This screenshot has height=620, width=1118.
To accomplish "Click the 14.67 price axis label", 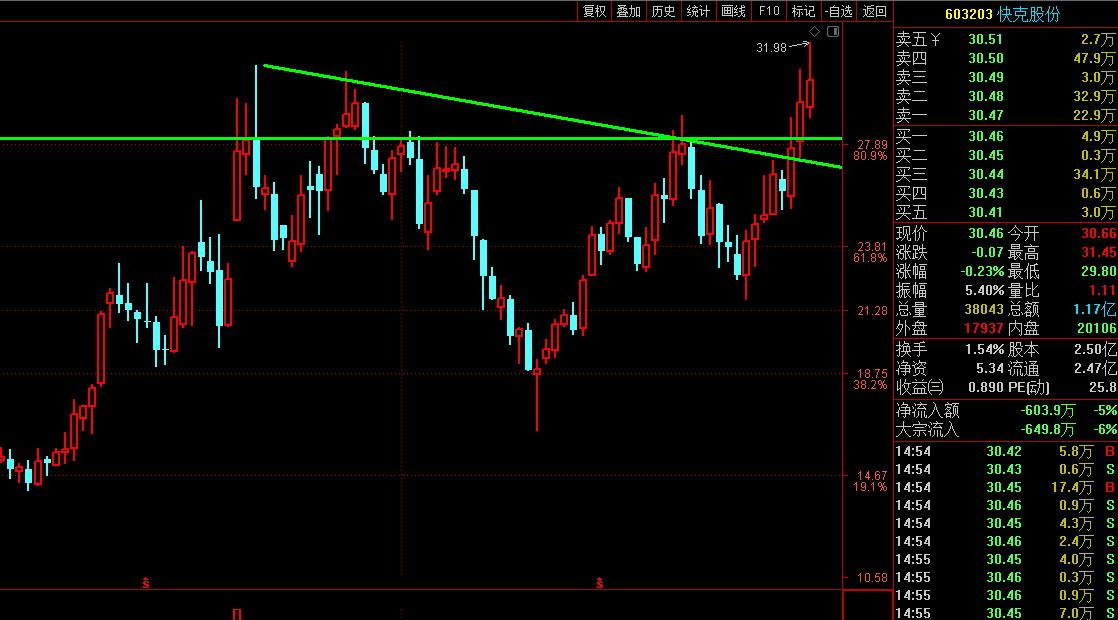I will click(872, 475).
